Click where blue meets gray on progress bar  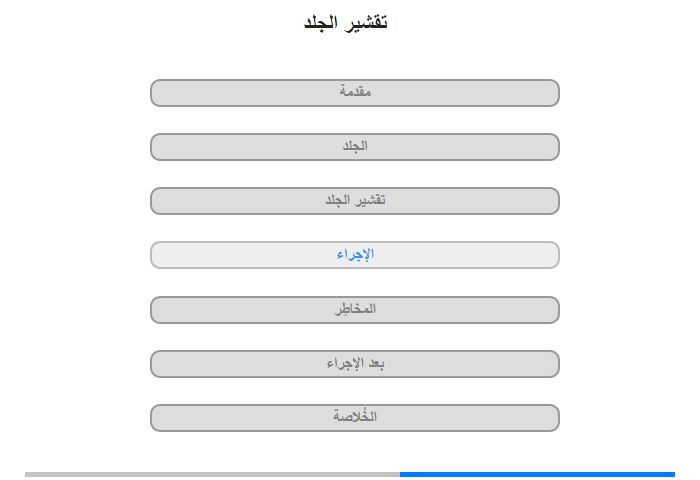[400, 474]
